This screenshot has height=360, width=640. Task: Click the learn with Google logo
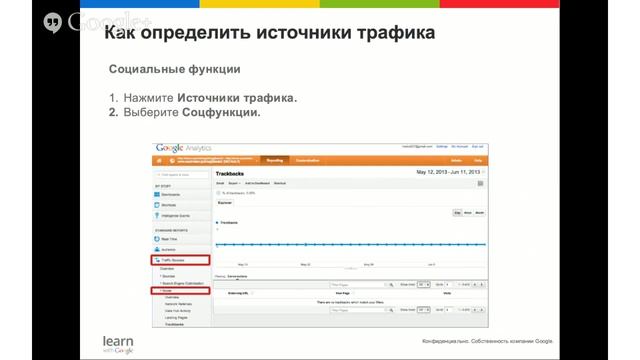click(118, 345)
